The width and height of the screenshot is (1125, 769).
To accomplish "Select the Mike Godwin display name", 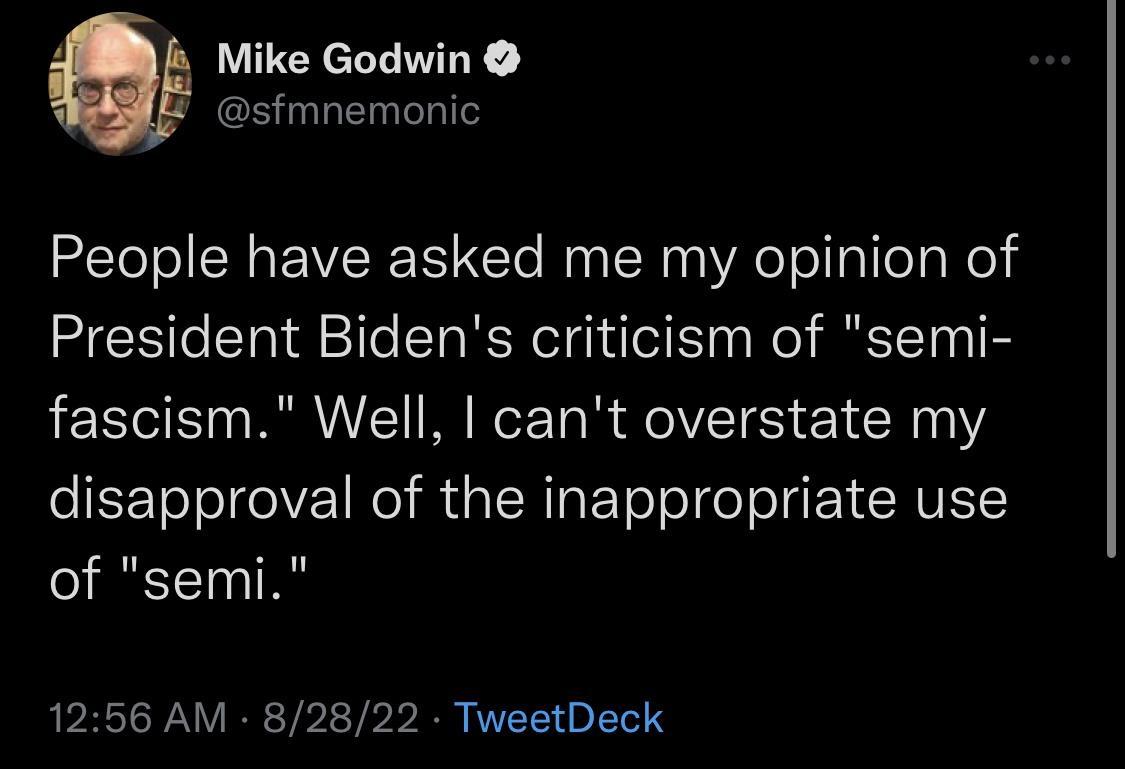I will pyautogui.click(x=344, y=58).
